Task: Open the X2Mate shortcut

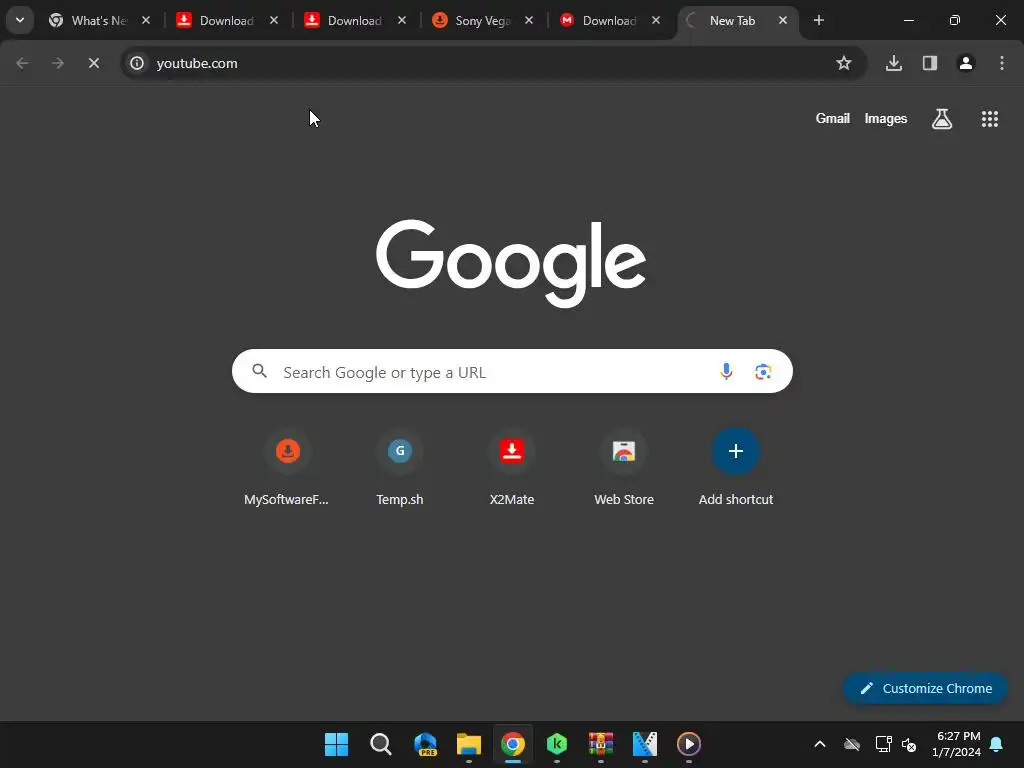Action: pos(512,467)
